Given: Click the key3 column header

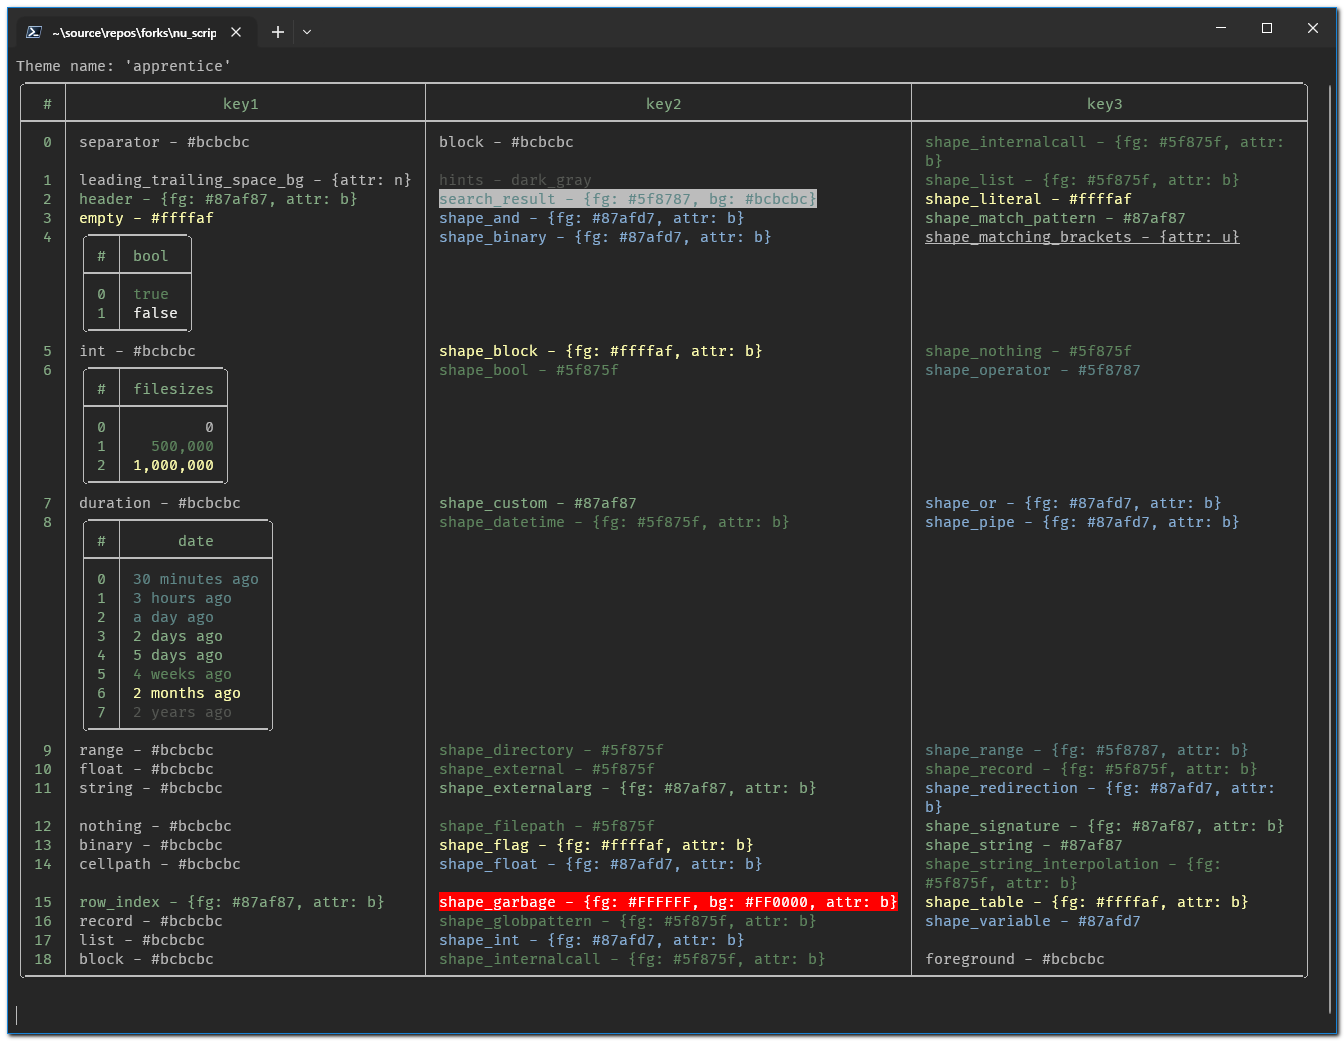Looking at the screenshot, I should click(x=1105, y=104).
